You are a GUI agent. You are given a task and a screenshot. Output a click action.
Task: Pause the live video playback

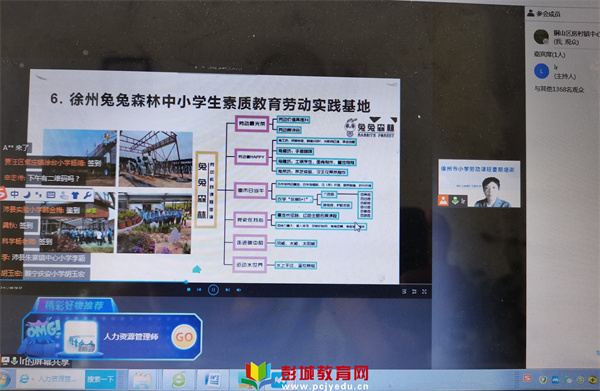[x=213, y=290]
